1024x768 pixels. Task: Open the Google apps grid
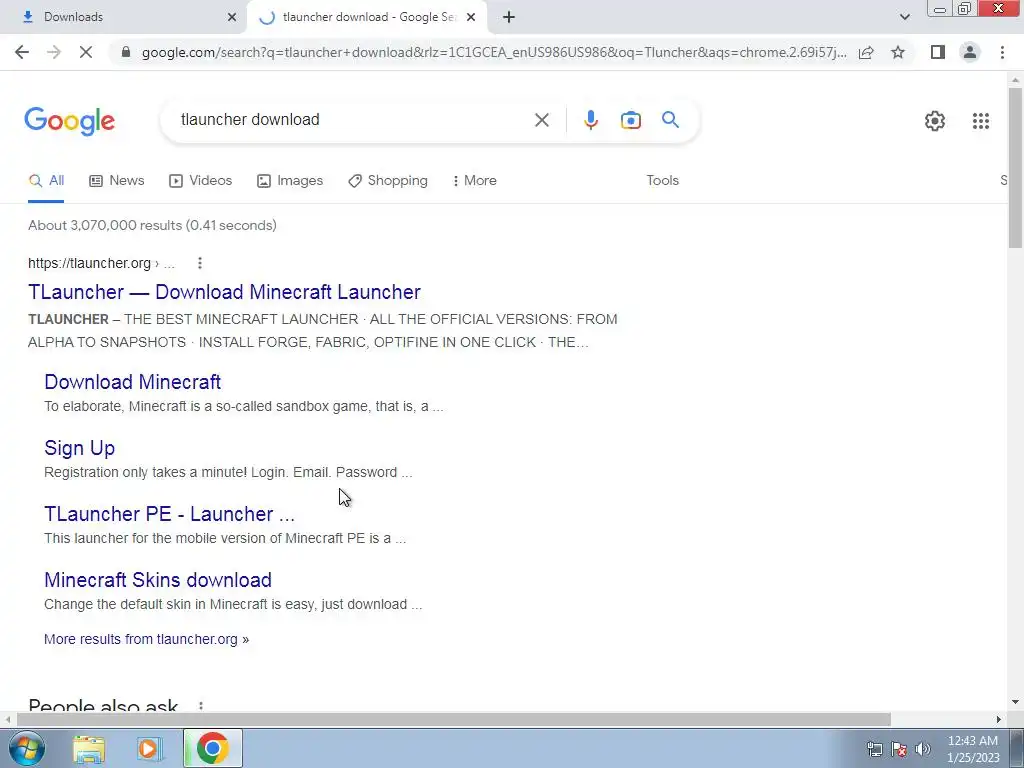(x=980, y=121)
